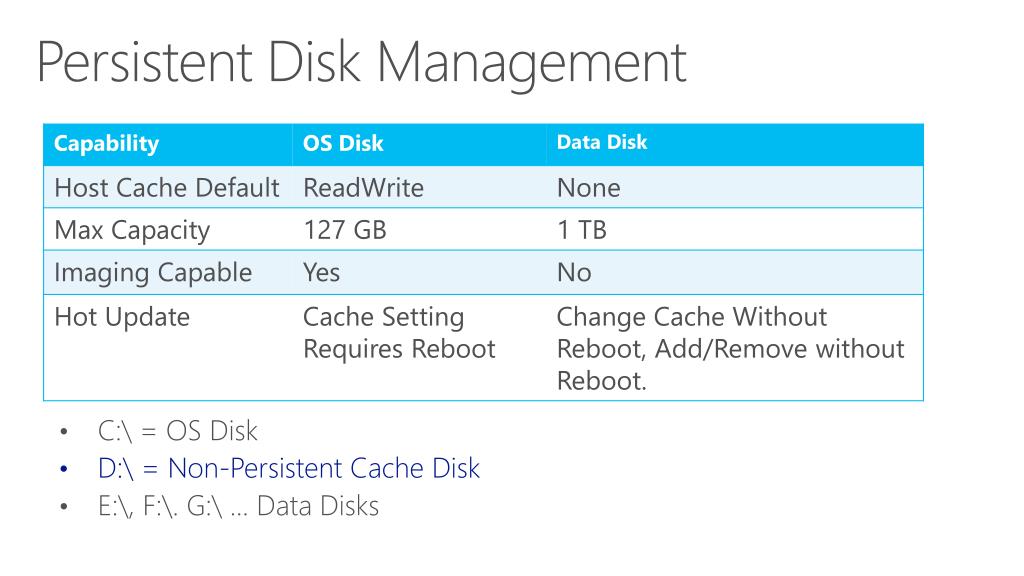The height and width of the screenshot is (576, 1024).
Task: Click the No cell for Imaging Capable
Action: (574, 272)
